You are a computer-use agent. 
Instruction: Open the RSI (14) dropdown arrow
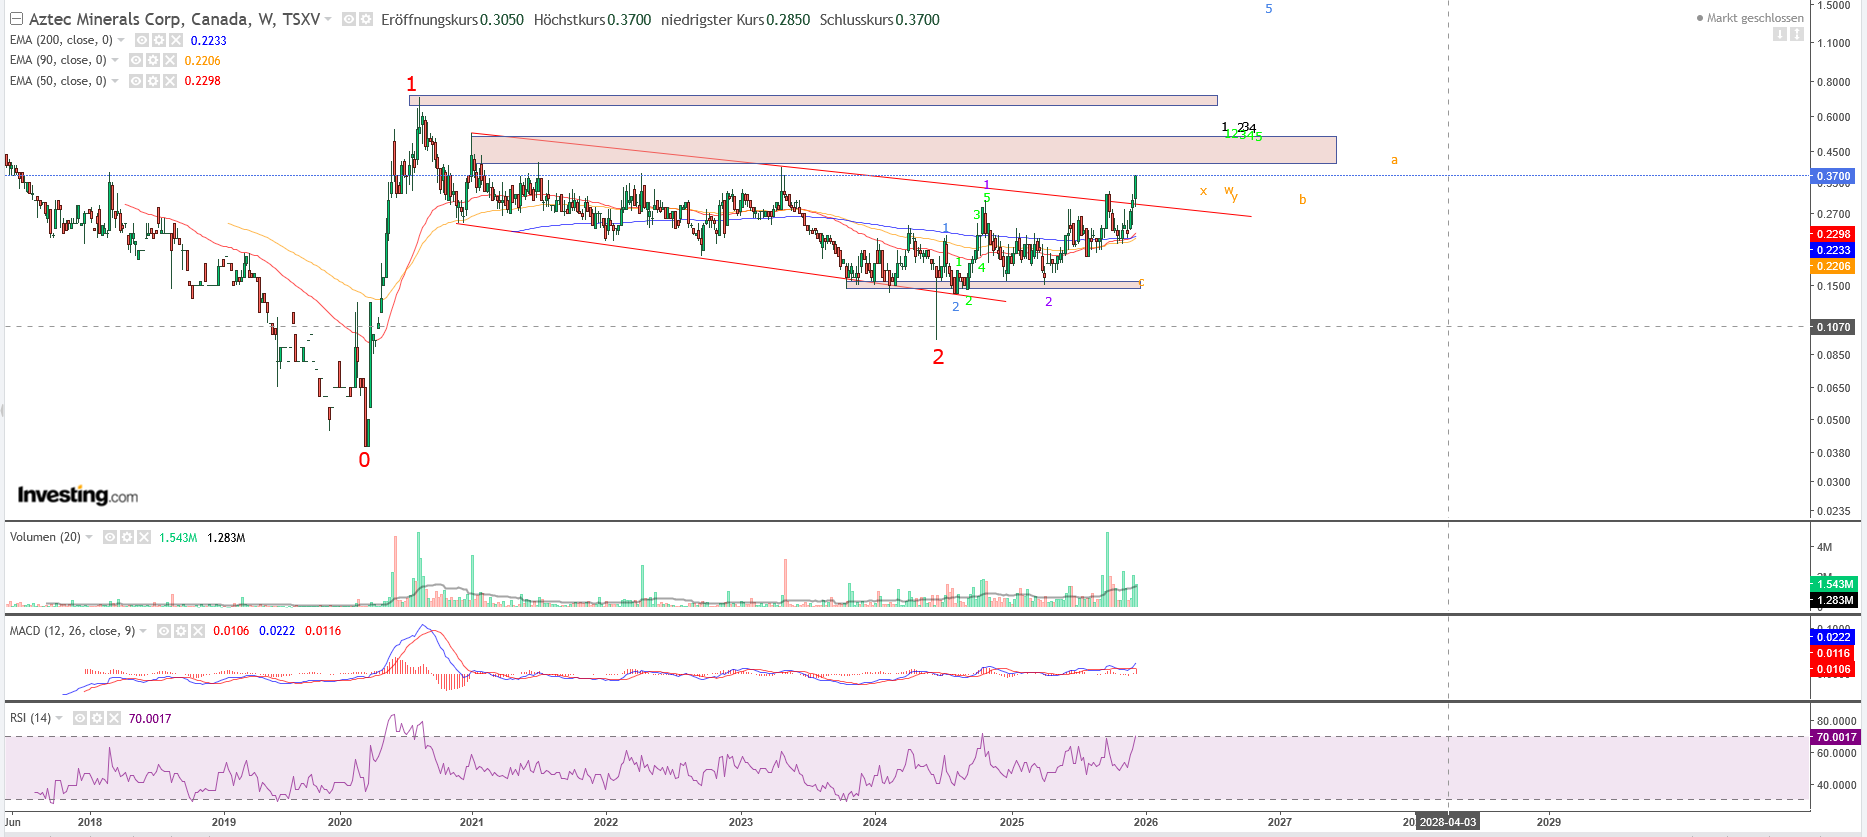click(59, 718)
